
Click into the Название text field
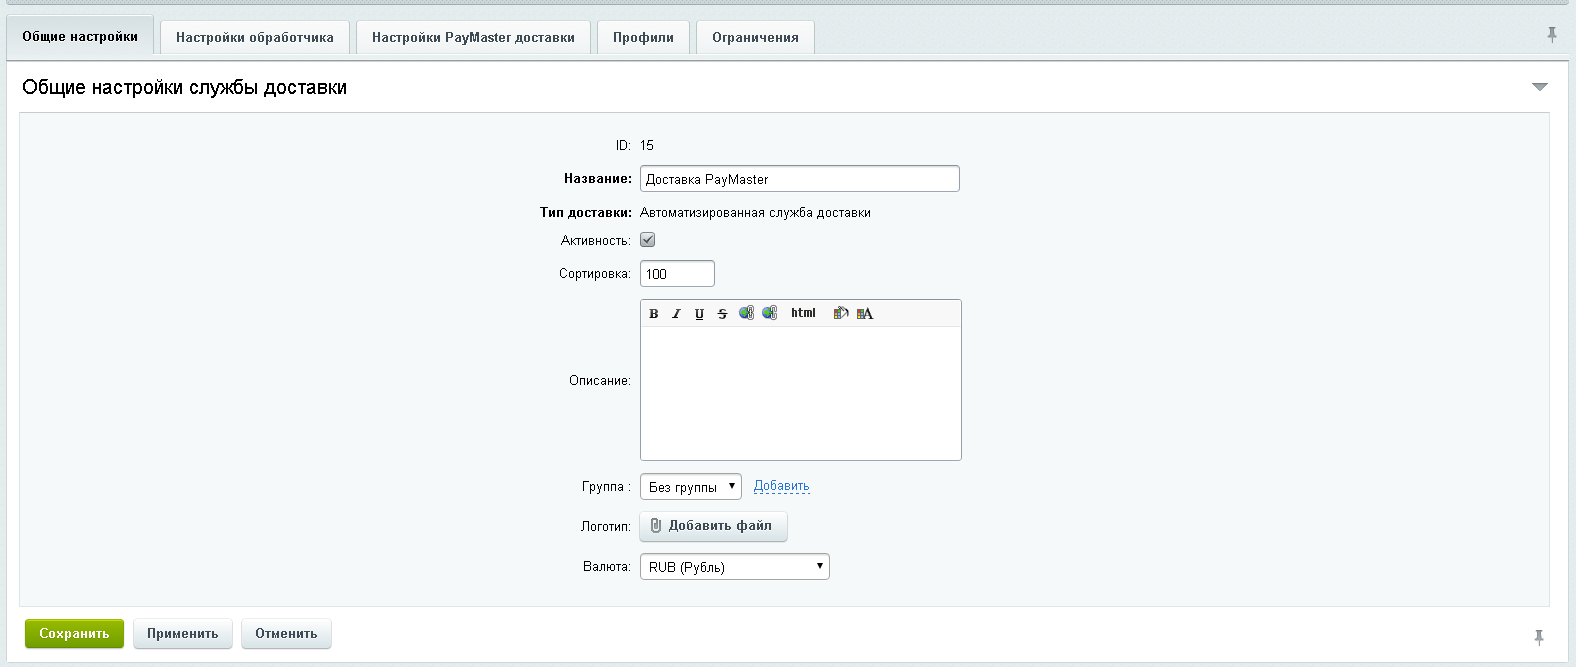tap(799, 179)
